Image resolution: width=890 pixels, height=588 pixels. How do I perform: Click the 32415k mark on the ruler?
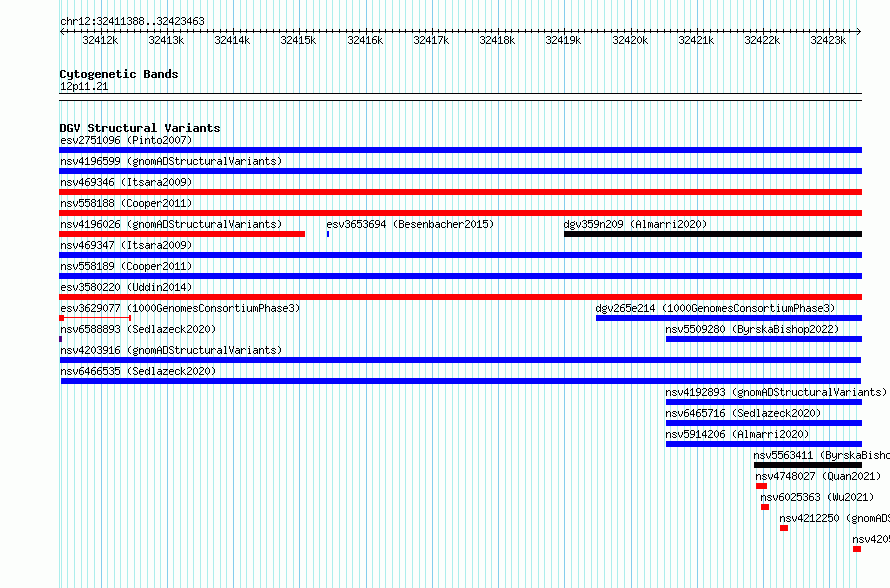tap(298, 40)
